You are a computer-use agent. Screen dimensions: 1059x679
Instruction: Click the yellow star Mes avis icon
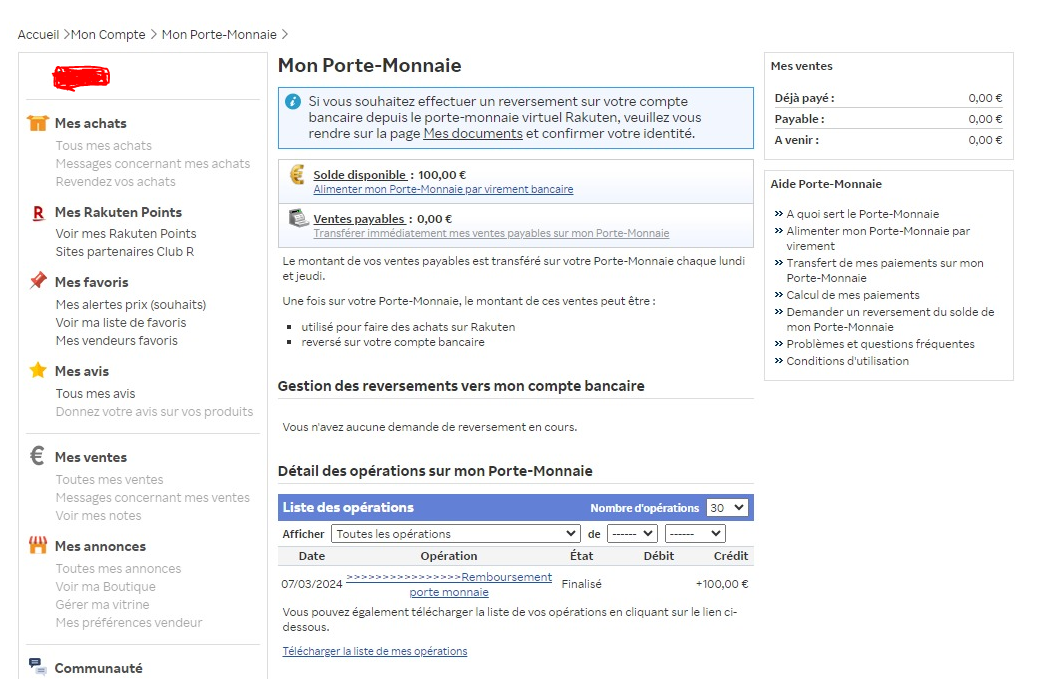pos(38,370)
